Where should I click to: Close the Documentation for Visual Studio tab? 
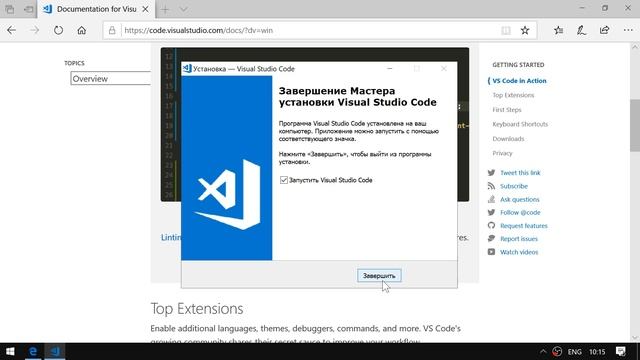click(x=145, y=9)
